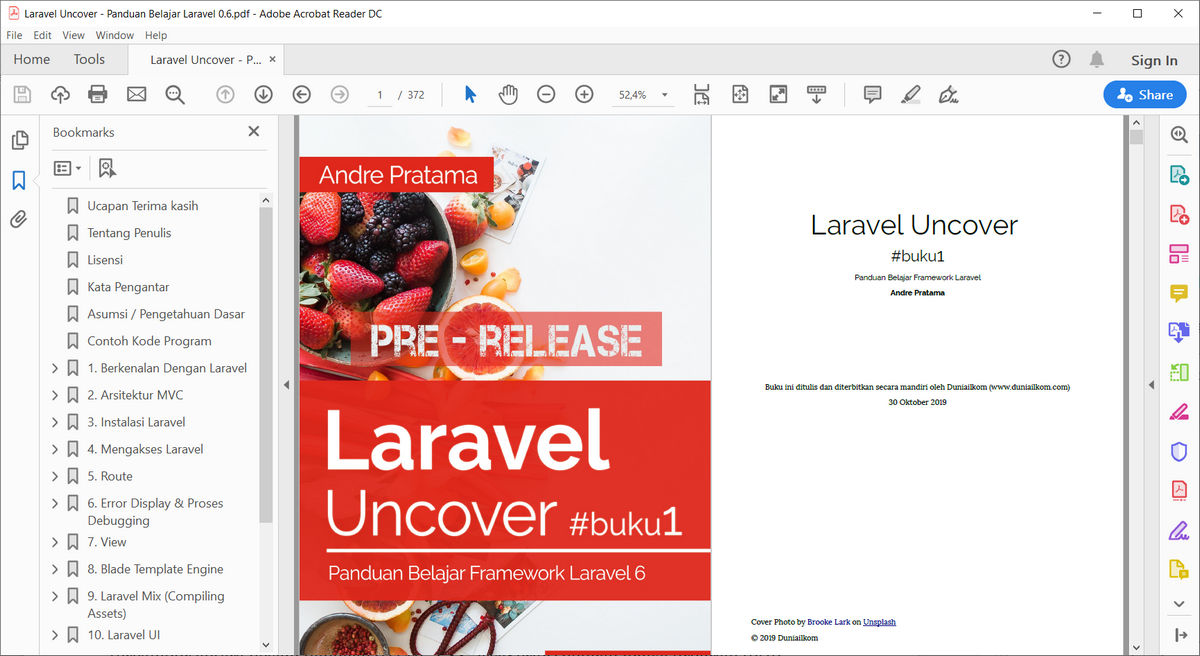Screen dimensions: 1200x656
Task: Activate the hand pan tool
Action: [x=509, y=95]
